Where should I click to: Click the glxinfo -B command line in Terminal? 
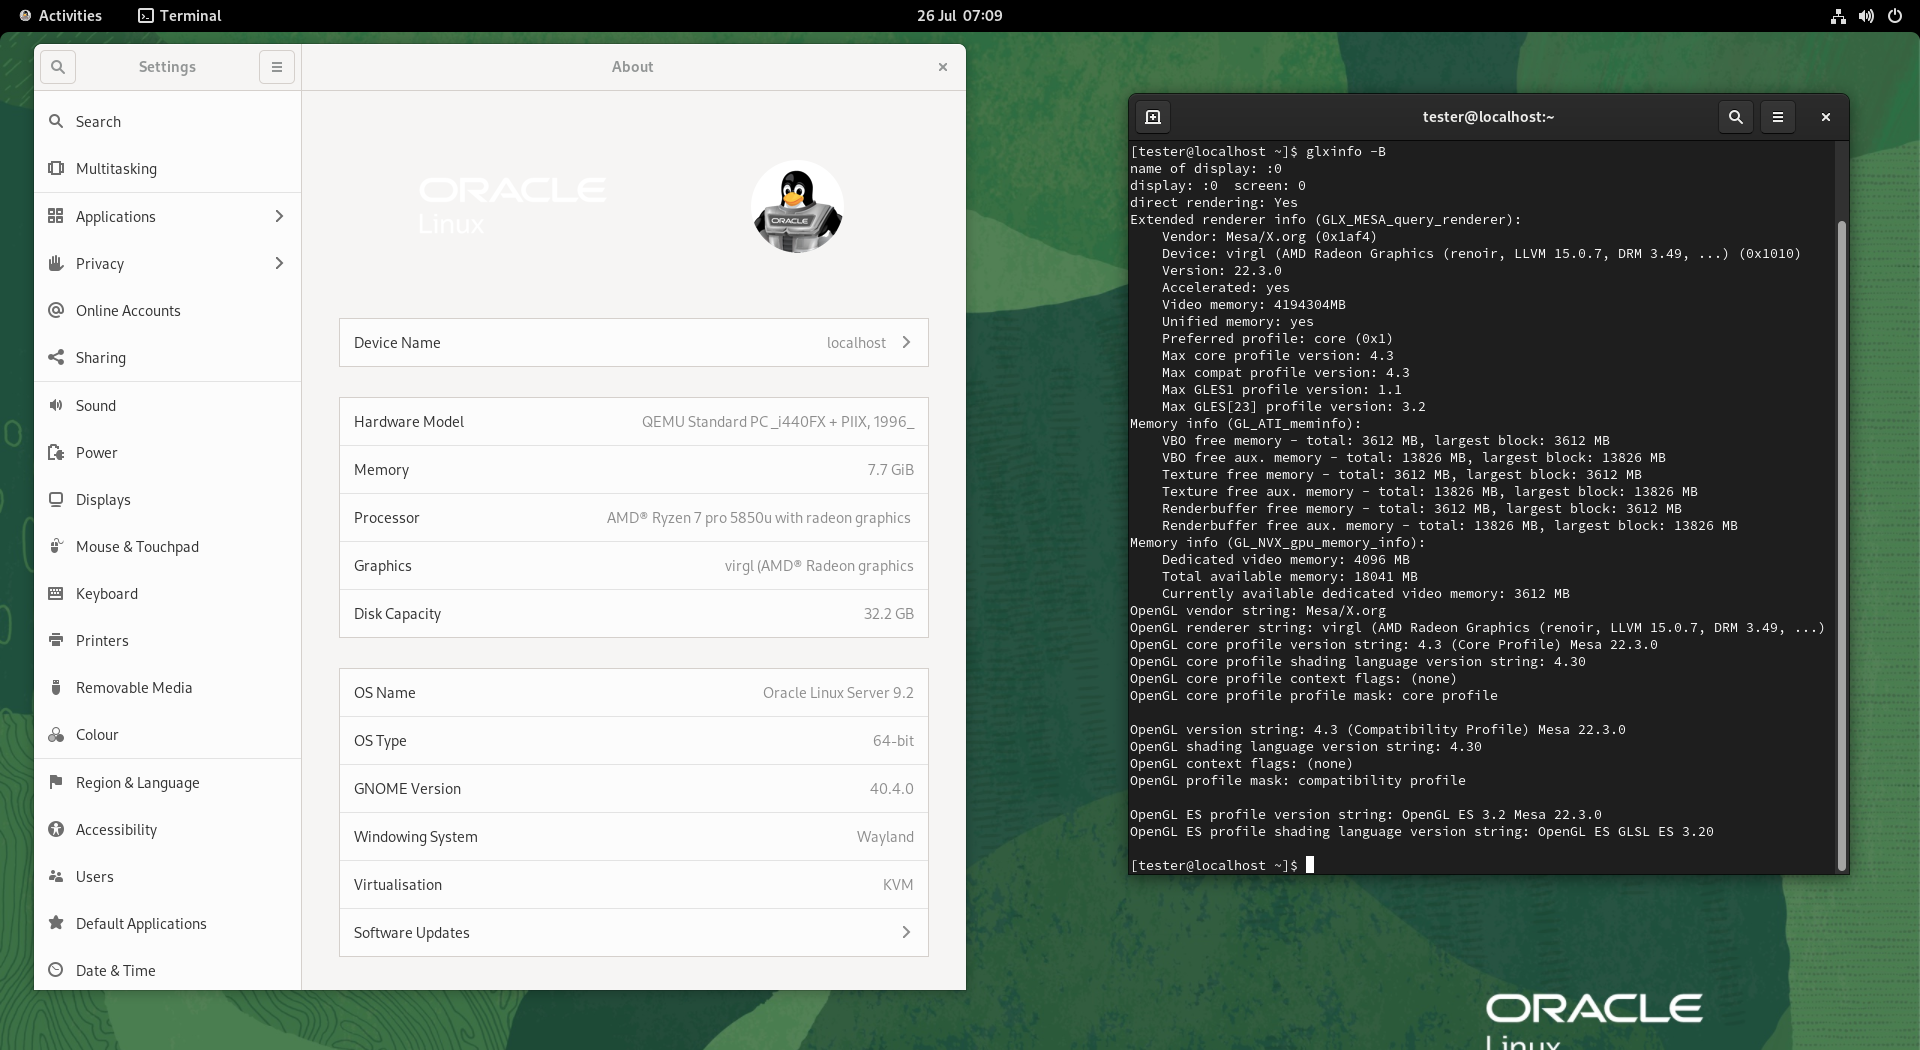coord(1258,152)
